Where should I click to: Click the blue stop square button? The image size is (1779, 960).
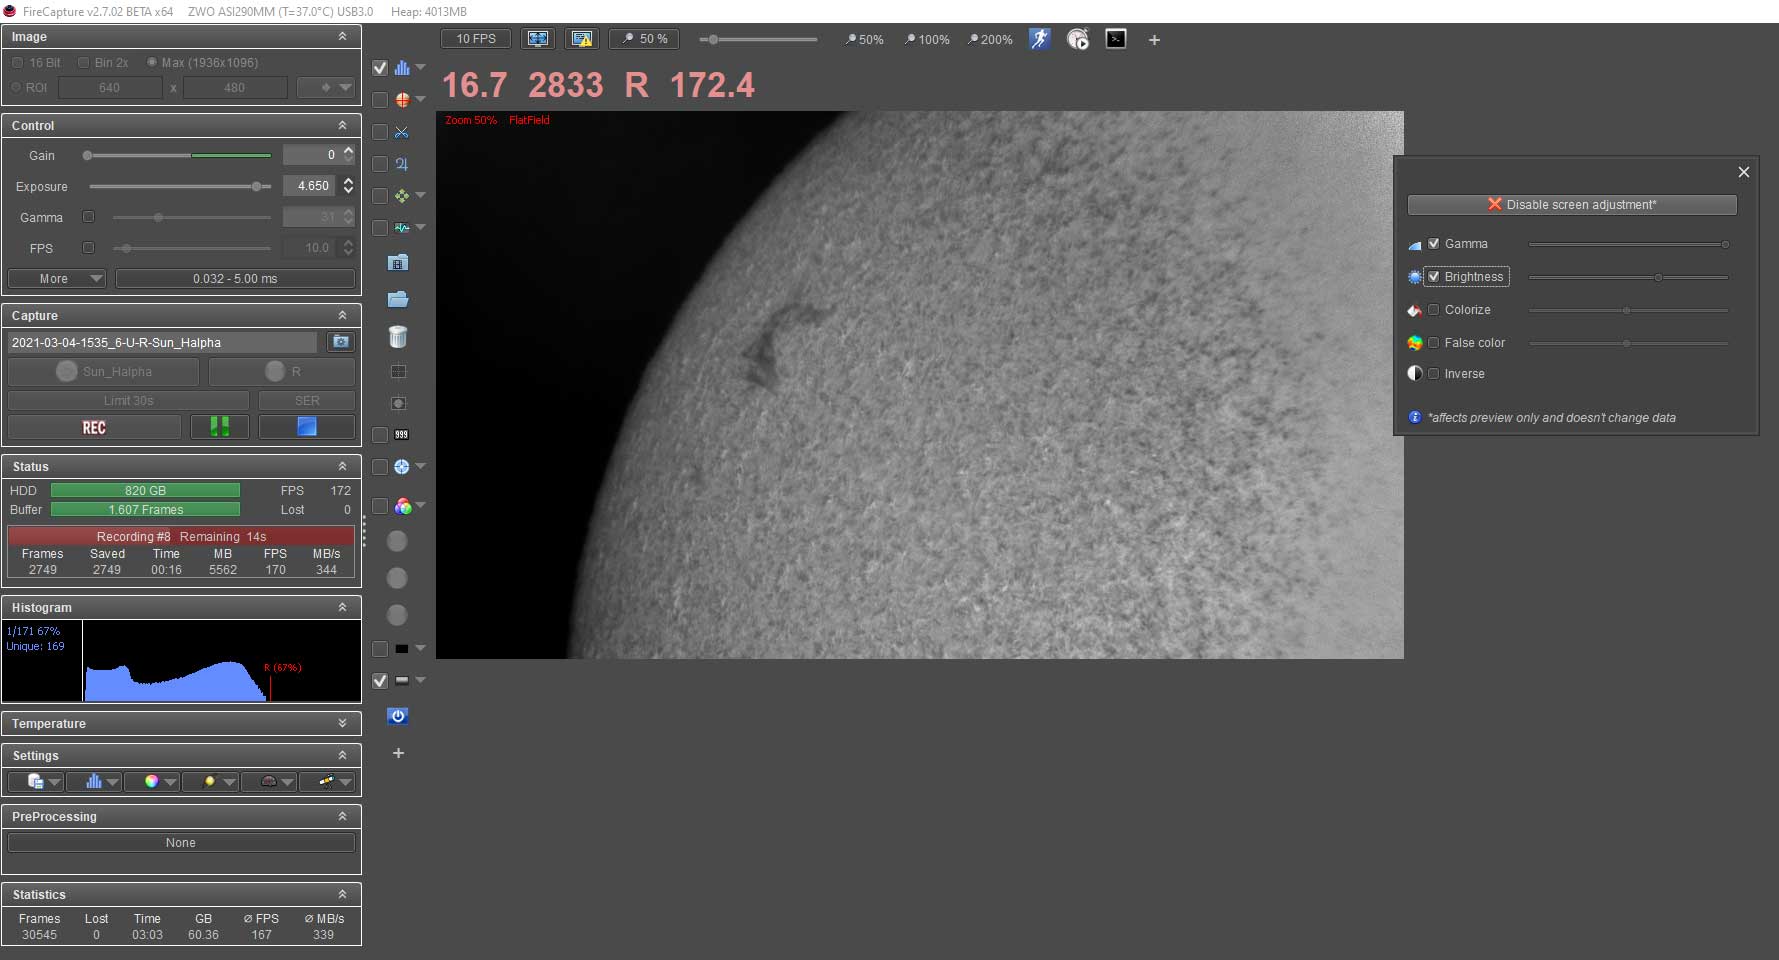[307, 427]
